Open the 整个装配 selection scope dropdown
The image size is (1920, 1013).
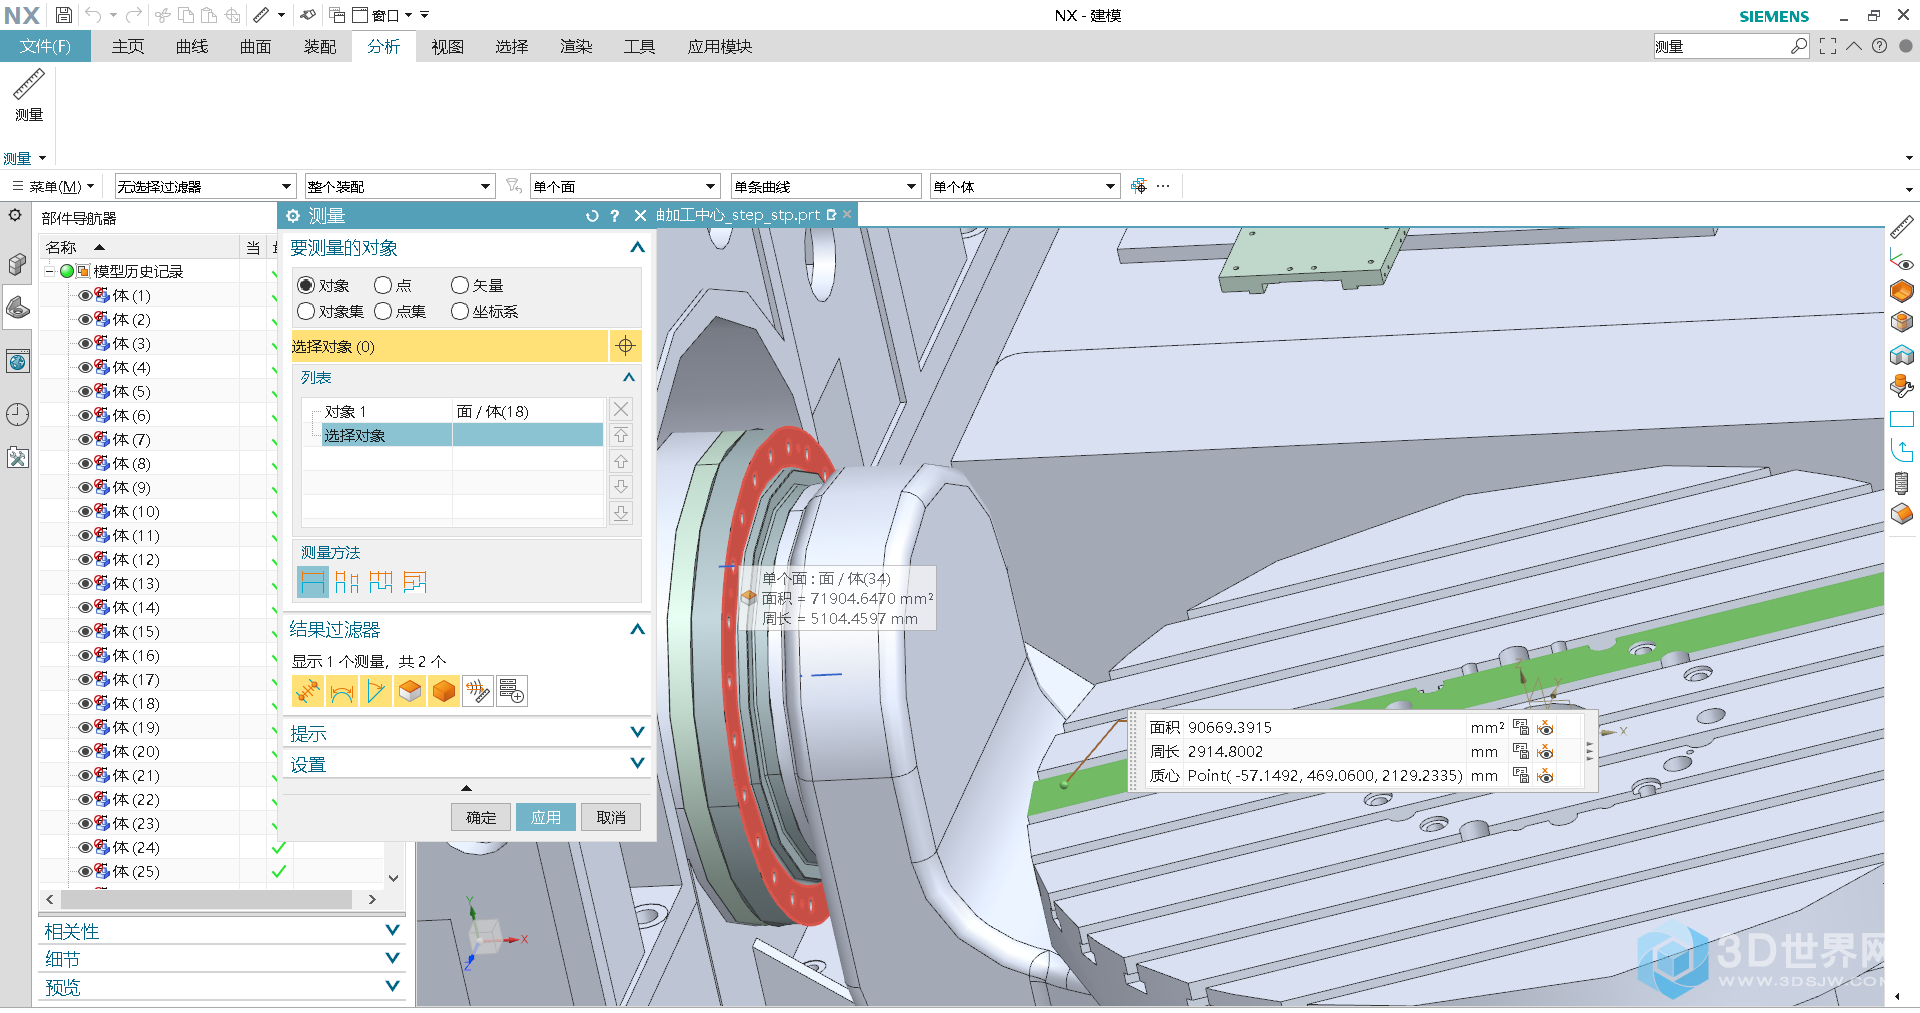pos(400,186)
